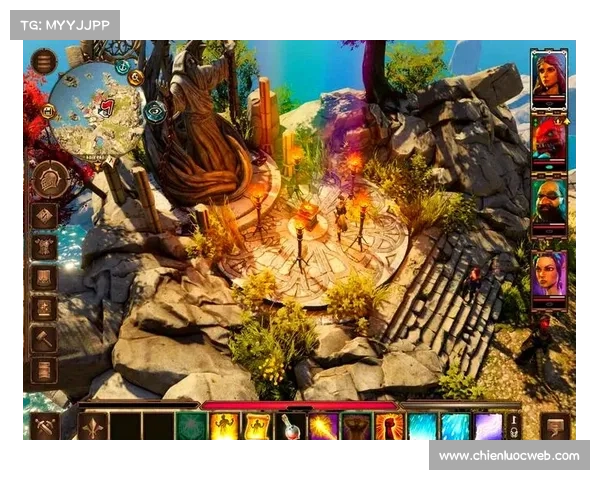
Task: Open the hammer crafting panel icon
Action: coord(44,339)
